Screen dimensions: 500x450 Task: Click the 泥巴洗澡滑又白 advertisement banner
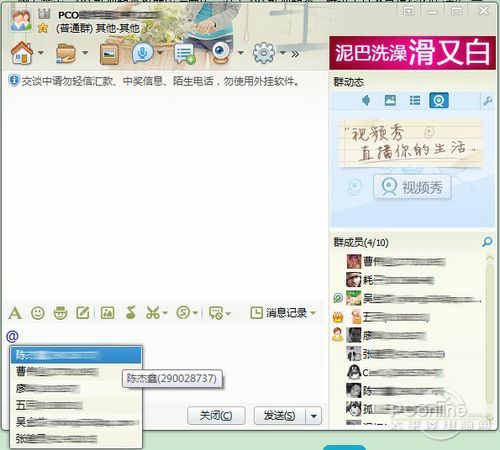click(x=412, y=53)
